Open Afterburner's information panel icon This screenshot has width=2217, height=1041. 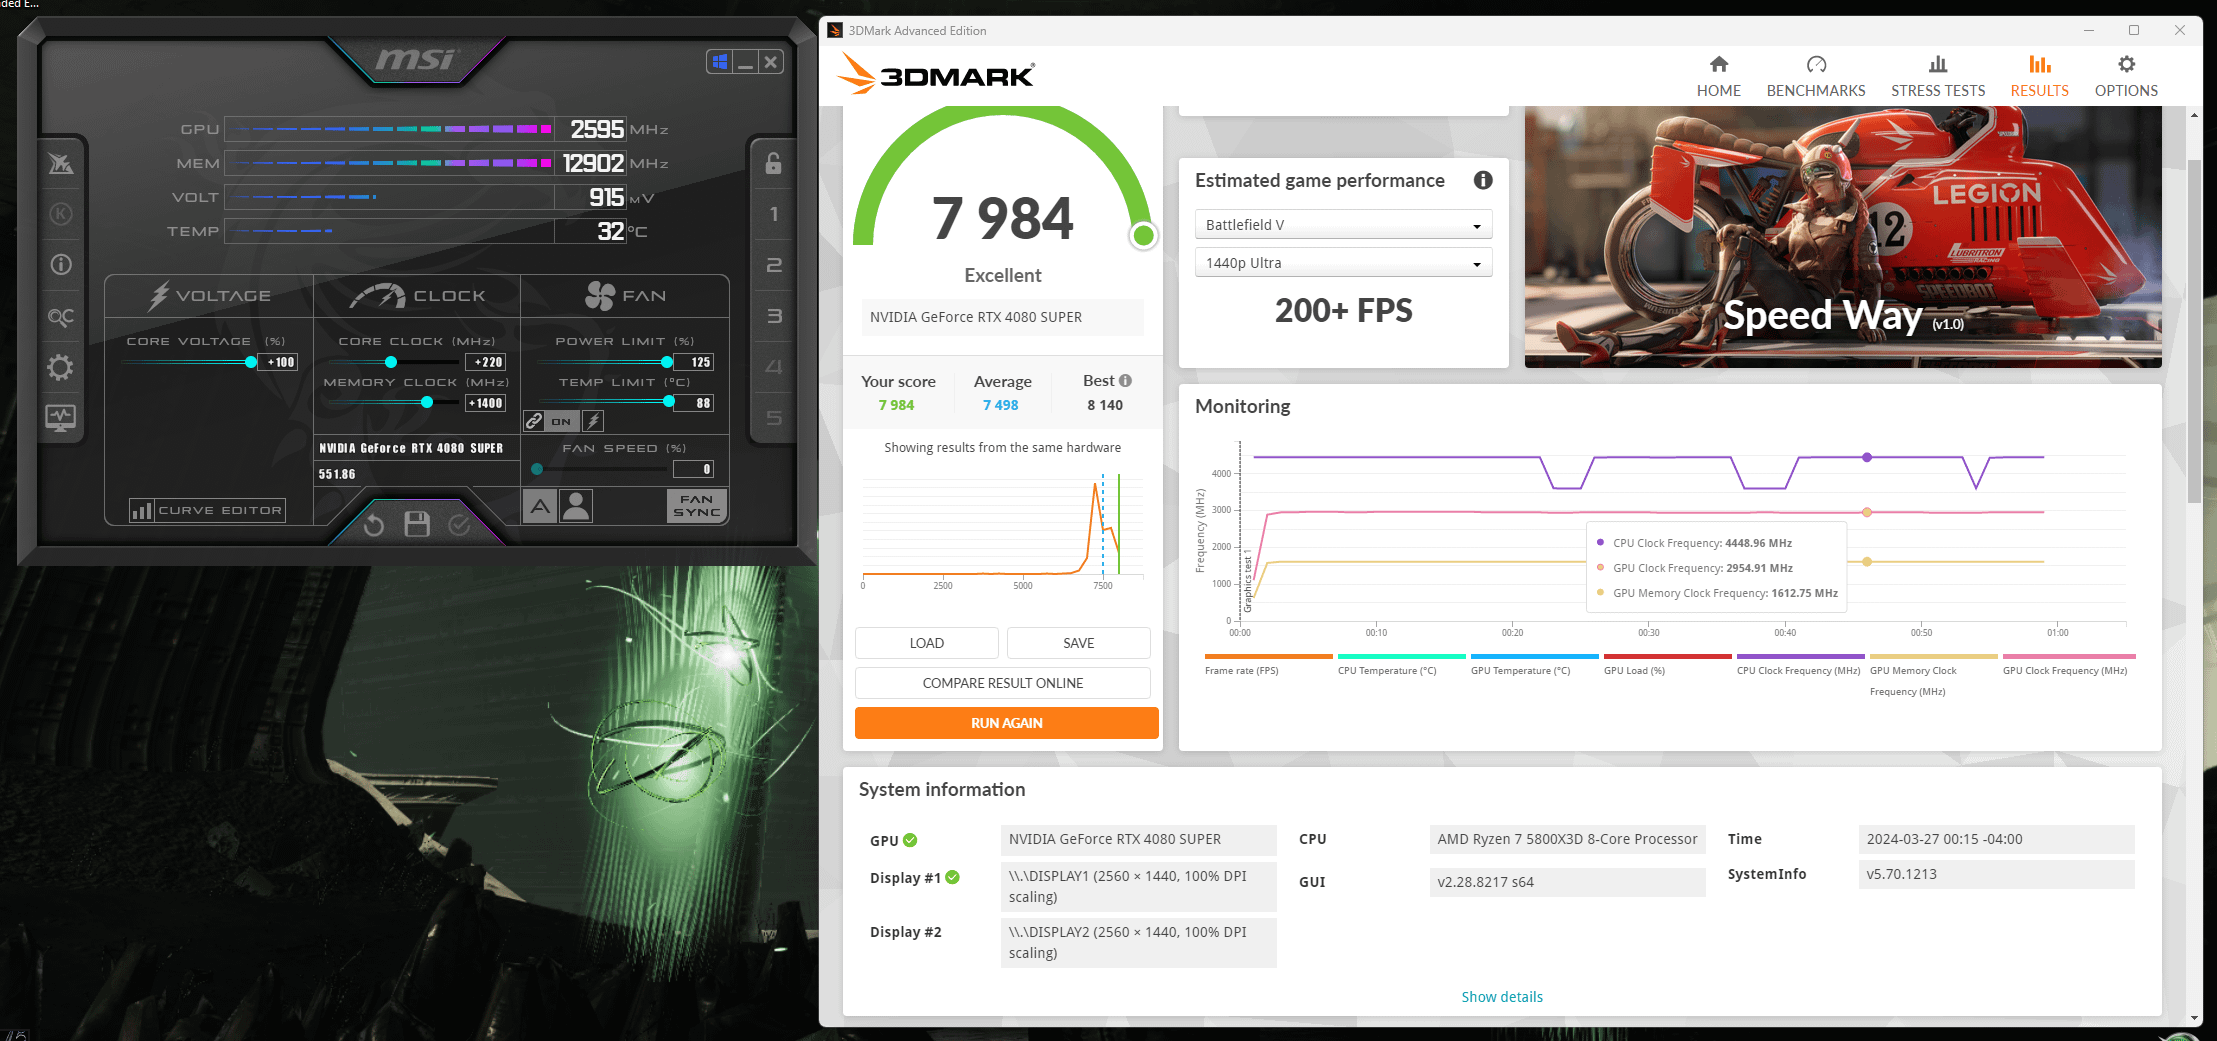(61, 265)
